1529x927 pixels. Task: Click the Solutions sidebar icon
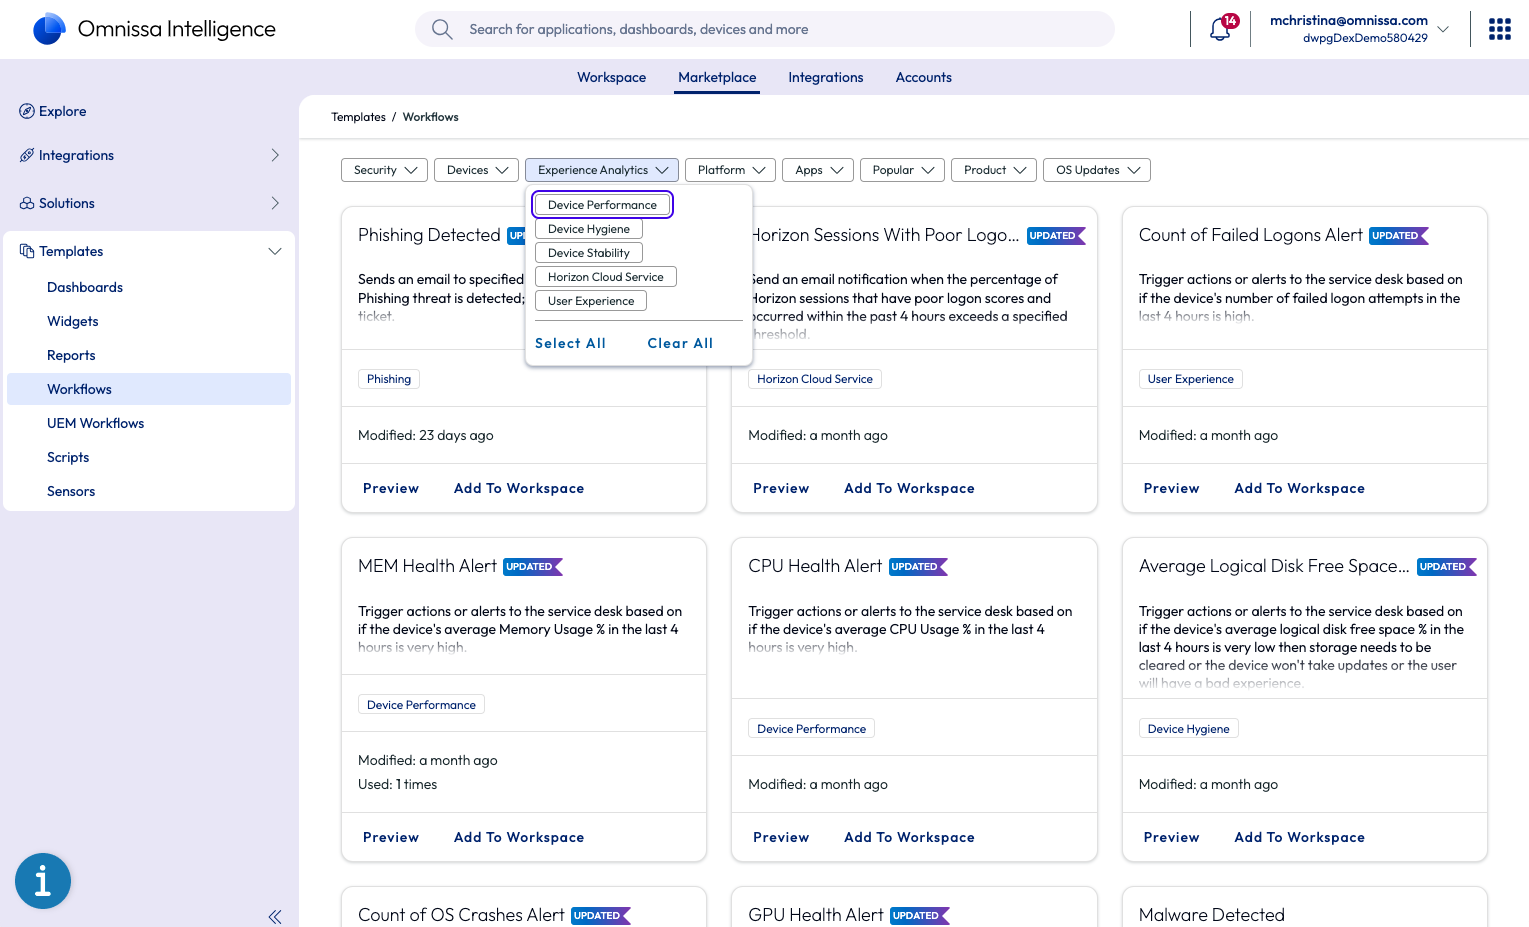(27, 203)
